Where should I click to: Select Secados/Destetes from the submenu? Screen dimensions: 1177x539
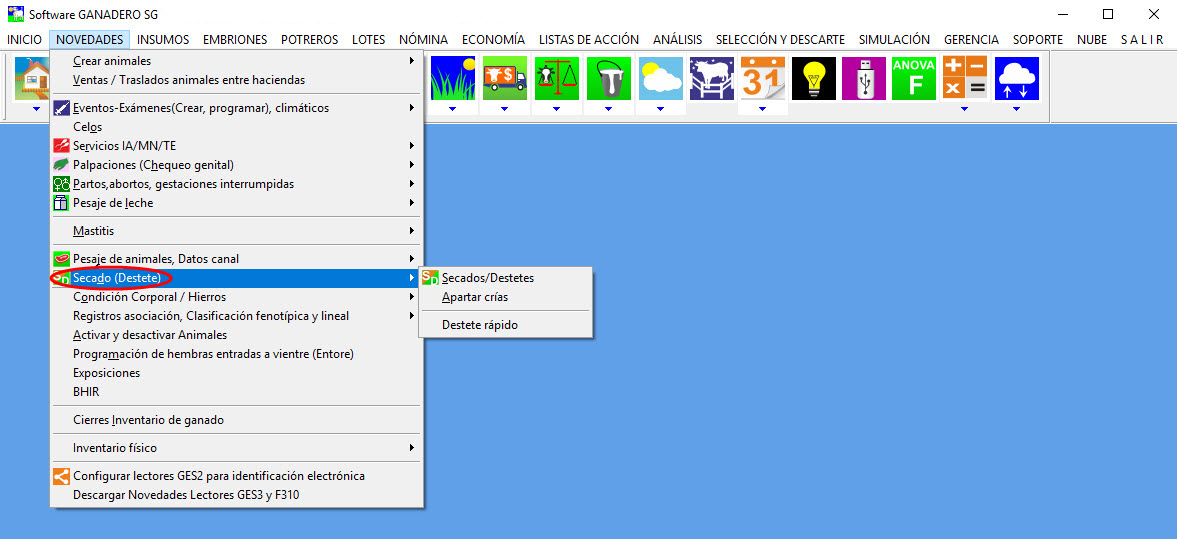tap(487, 278)
